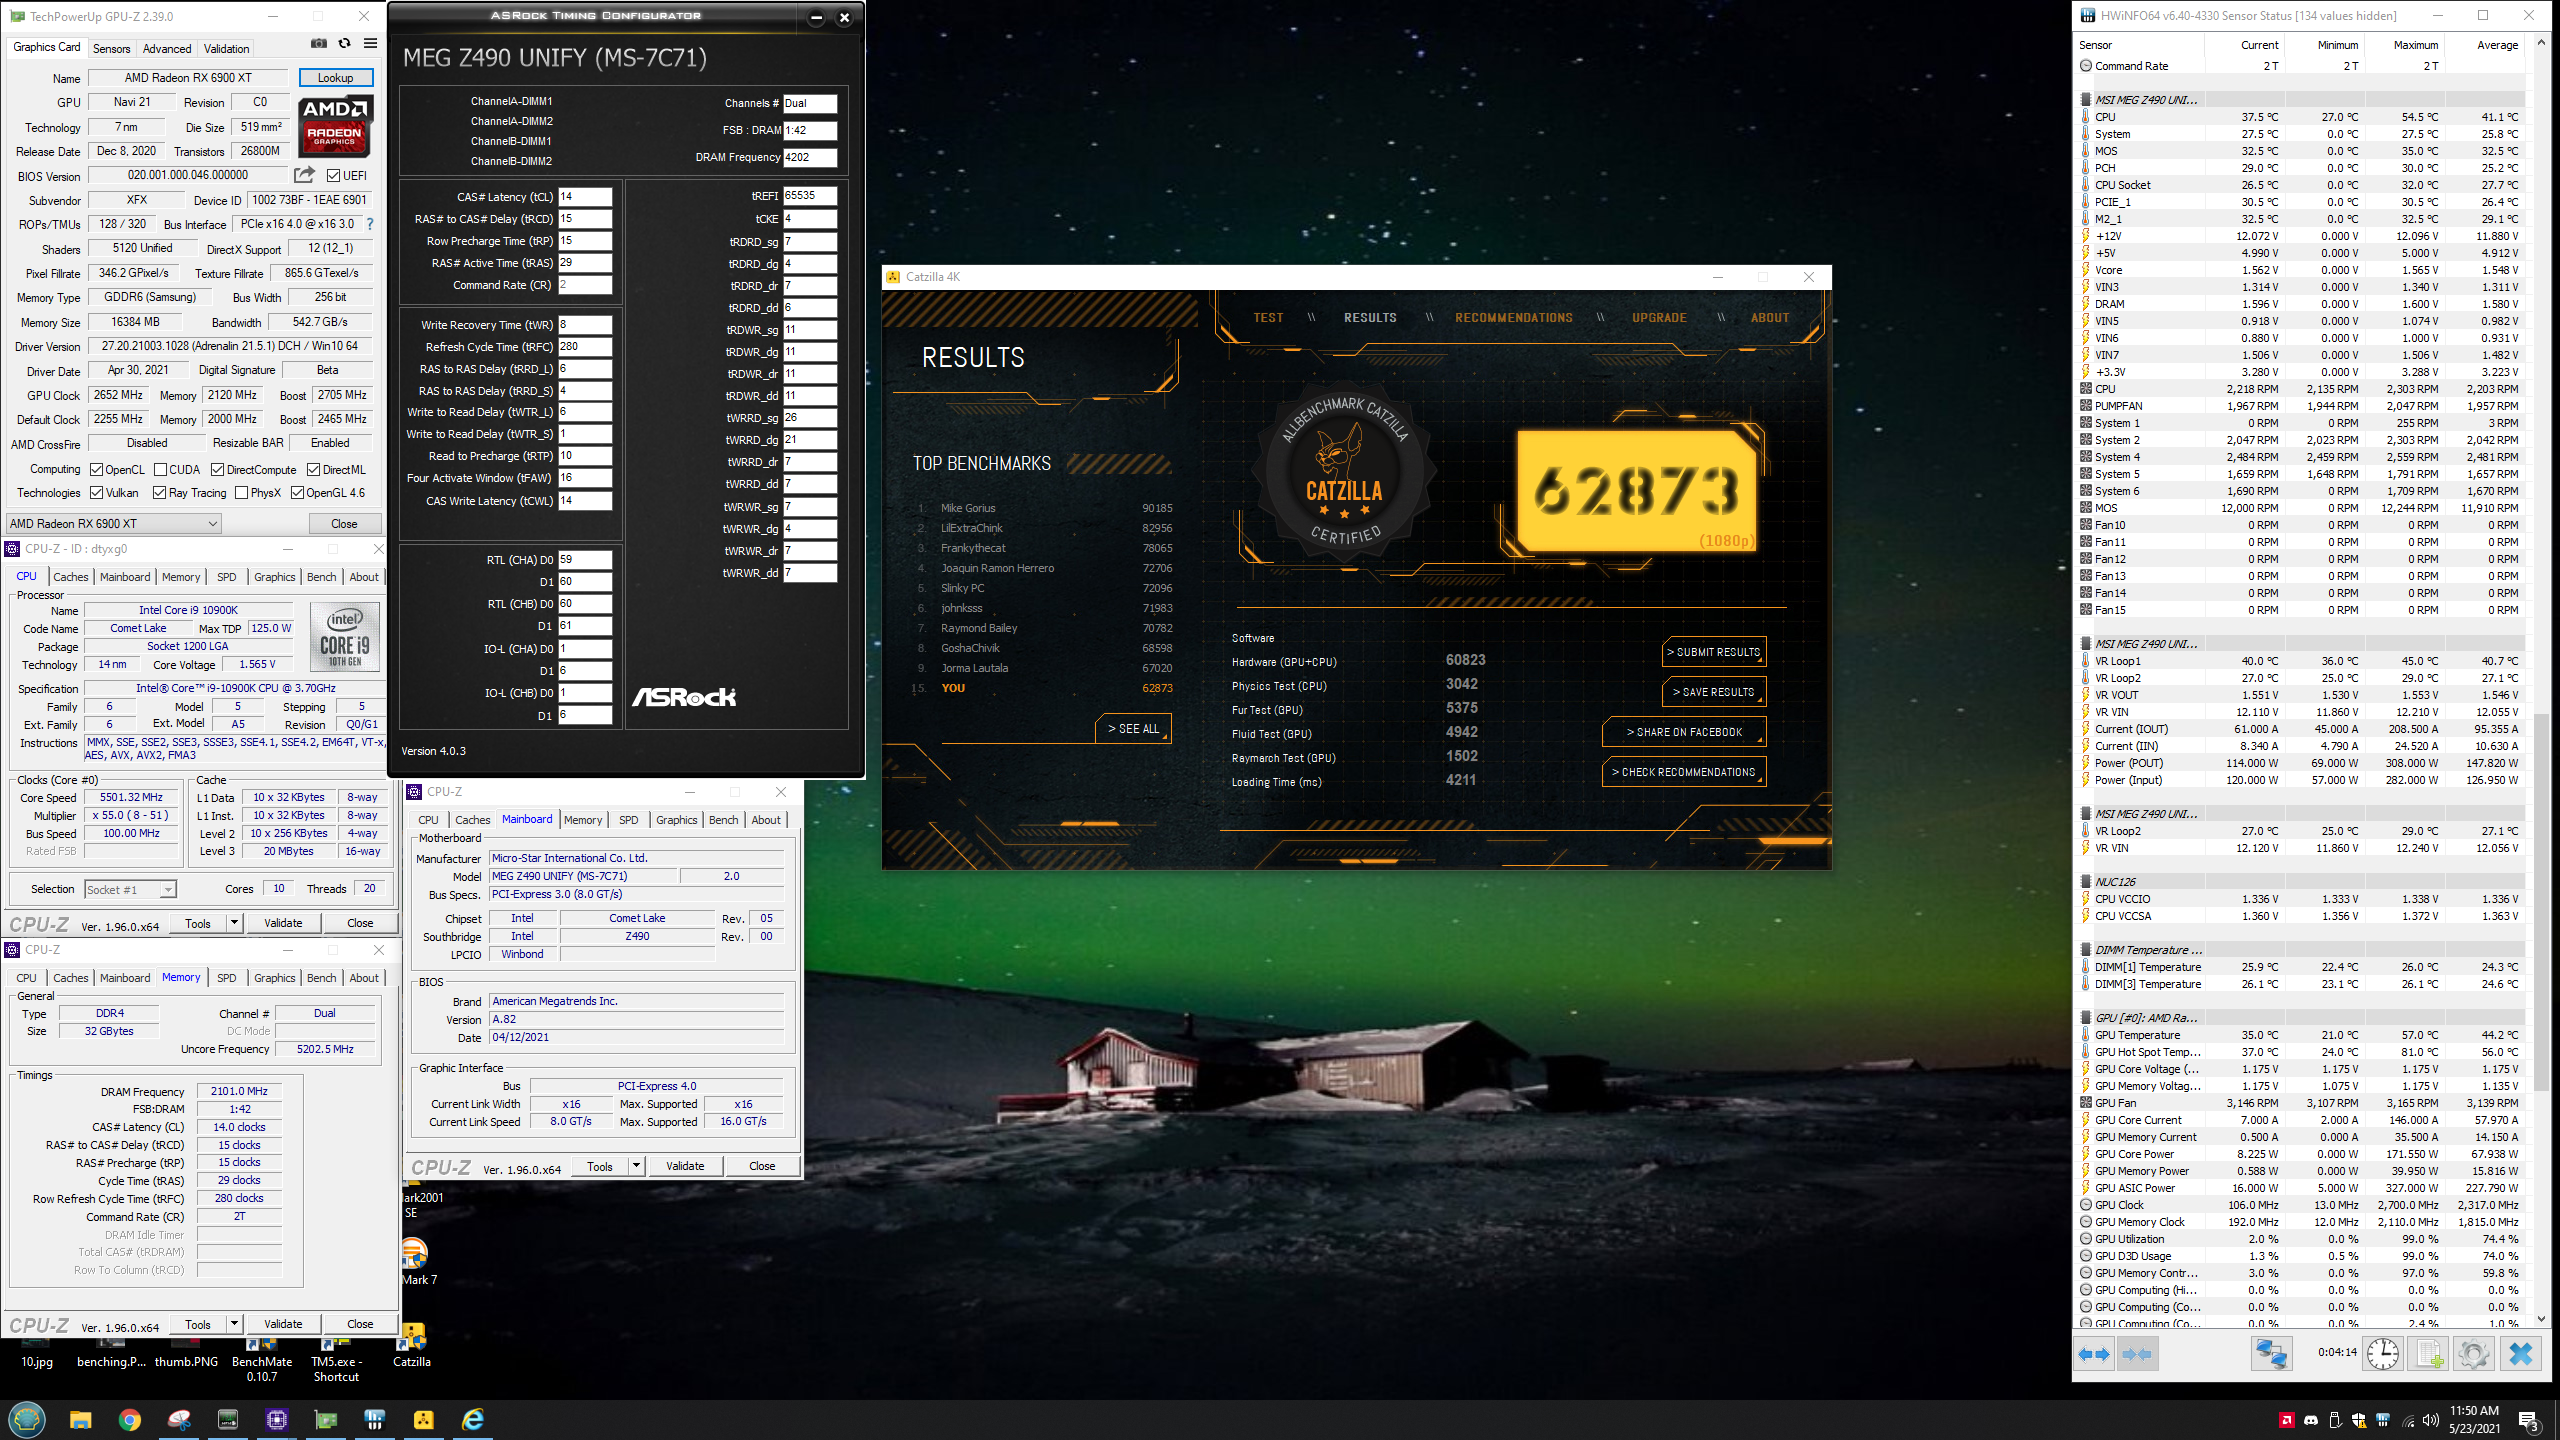Image resolution: width=2560 pixels, height=1440 pixels.
Task: Click the GPU-Z refresh icon
Action: 344,44
